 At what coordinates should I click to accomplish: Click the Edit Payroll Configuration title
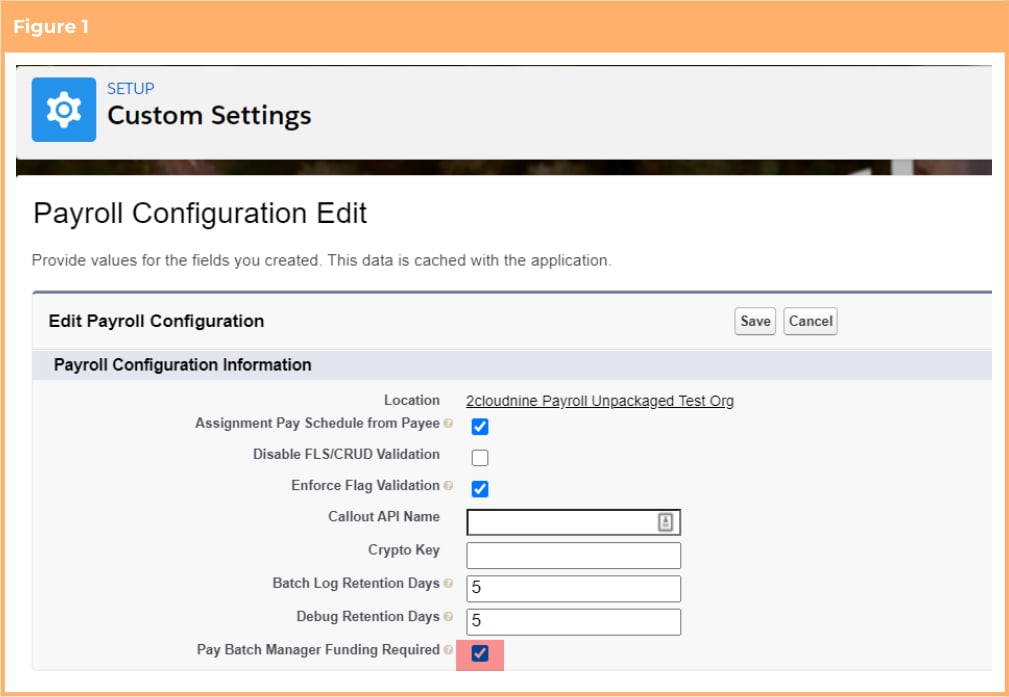pos(156,321)
